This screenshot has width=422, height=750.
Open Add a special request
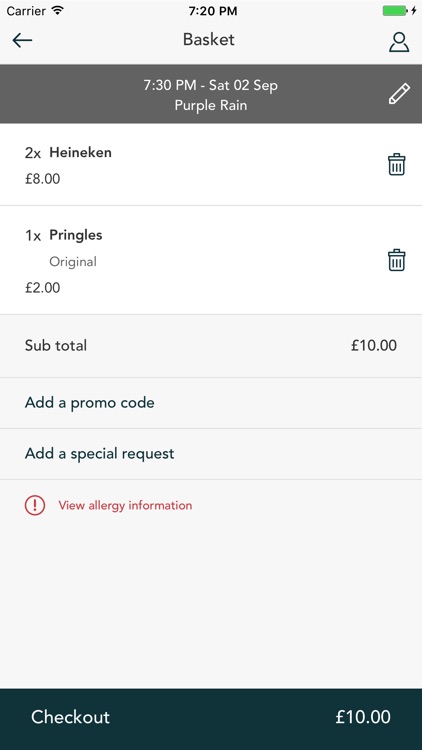(x=211, y=453)
